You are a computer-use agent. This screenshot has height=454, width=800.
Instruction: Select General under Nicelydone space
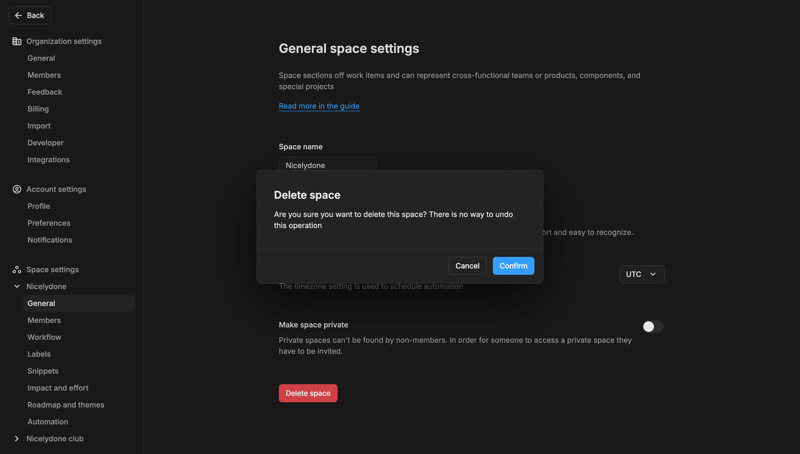click(x=79, y=304)
